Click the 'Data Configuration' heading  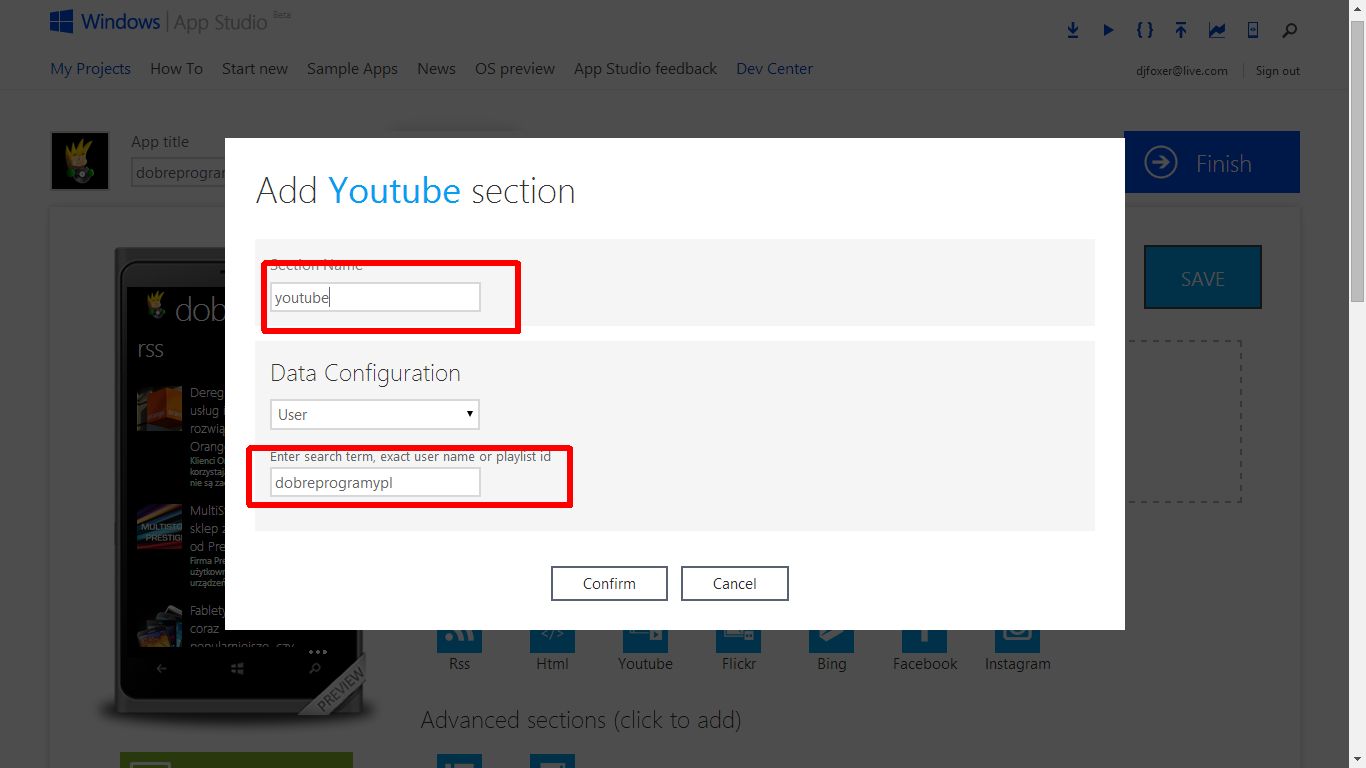pyautogui.click(x=365, y=373)
